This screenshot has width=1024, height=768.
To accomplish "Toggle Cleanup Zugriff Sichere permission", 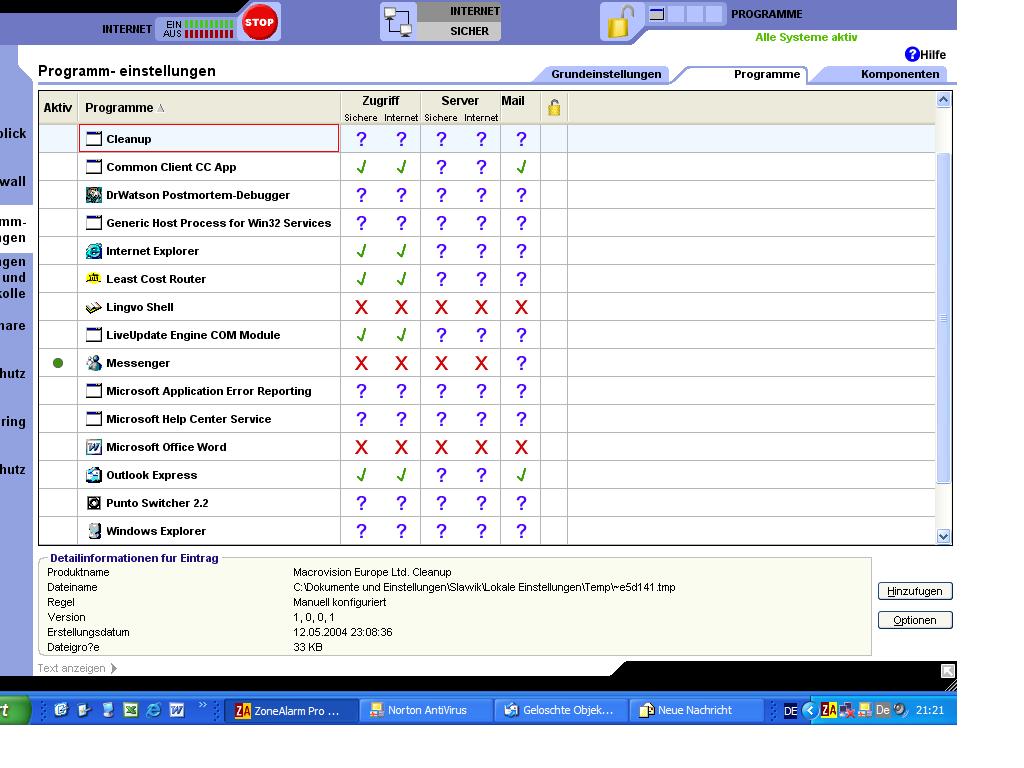I will [361, 138].
